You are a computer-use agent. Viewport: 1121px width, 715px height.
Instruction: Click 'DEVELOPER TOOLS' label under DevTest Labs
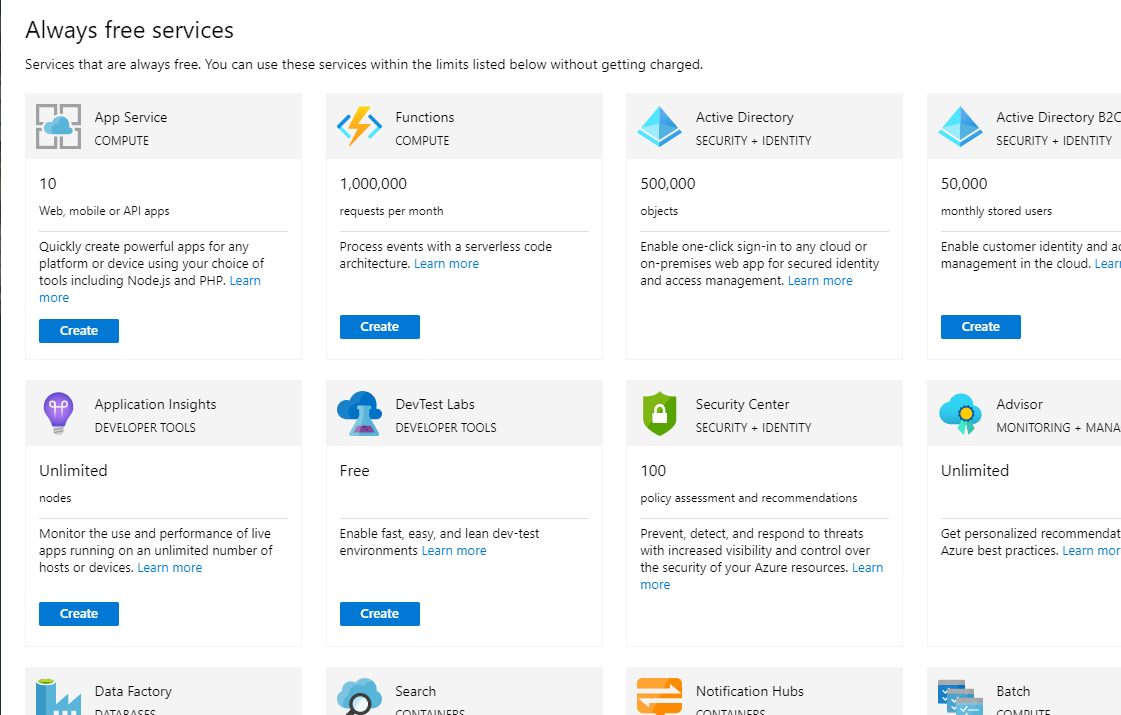pos(446,428)
